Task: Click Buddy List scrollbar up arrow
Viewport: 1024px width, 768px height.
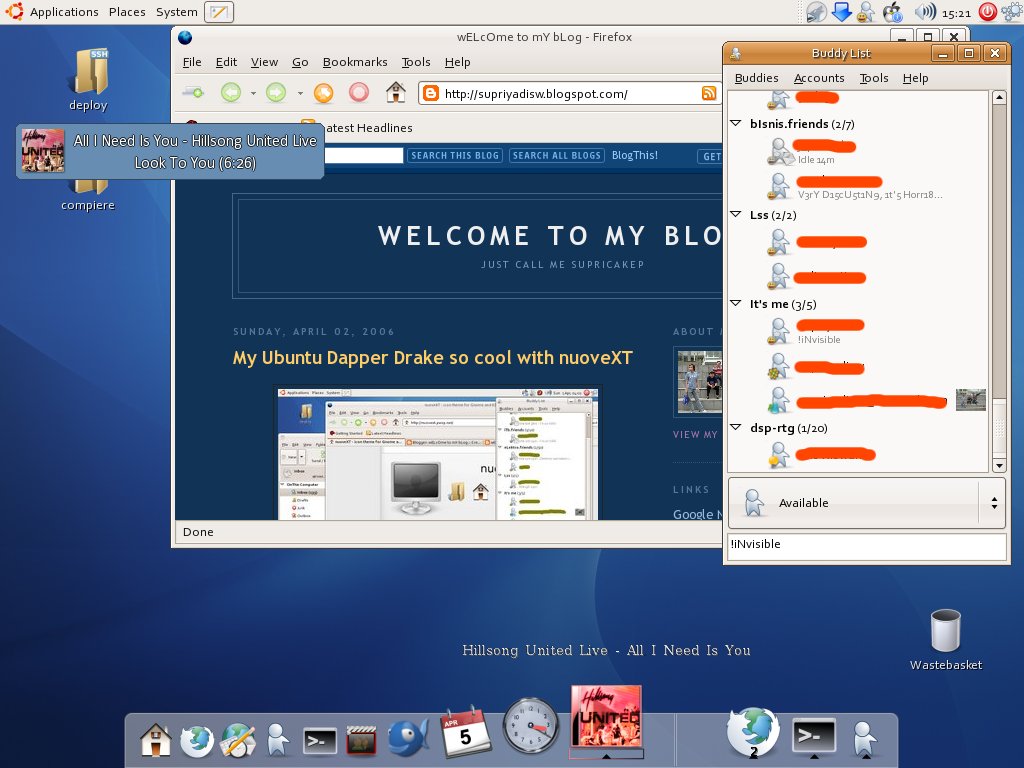Action: [999, 98]
